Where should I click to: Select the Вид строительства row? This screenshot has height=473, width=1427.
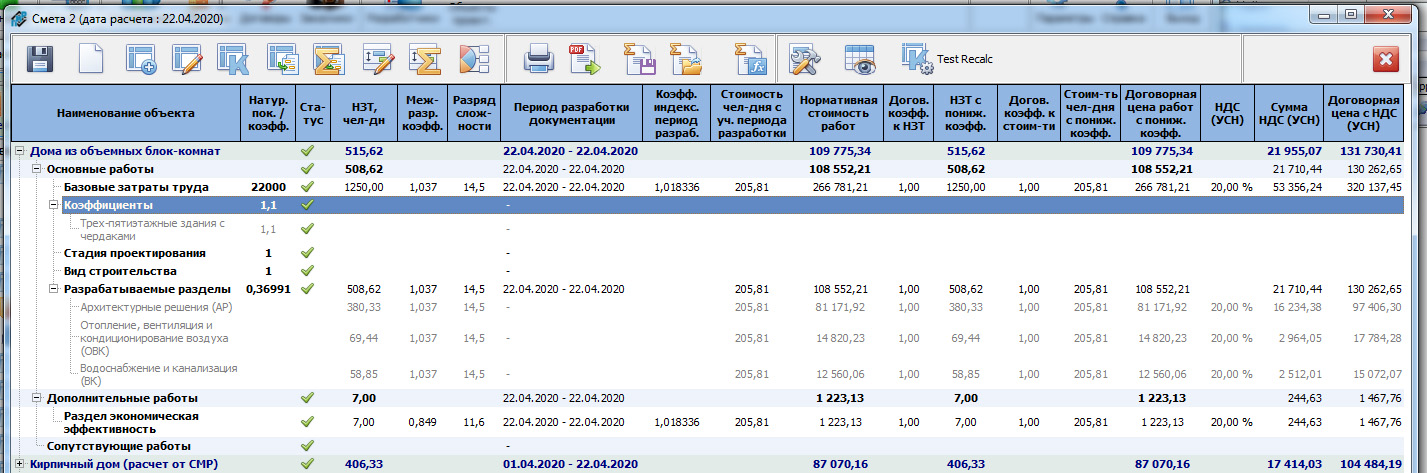pos(707,271)
